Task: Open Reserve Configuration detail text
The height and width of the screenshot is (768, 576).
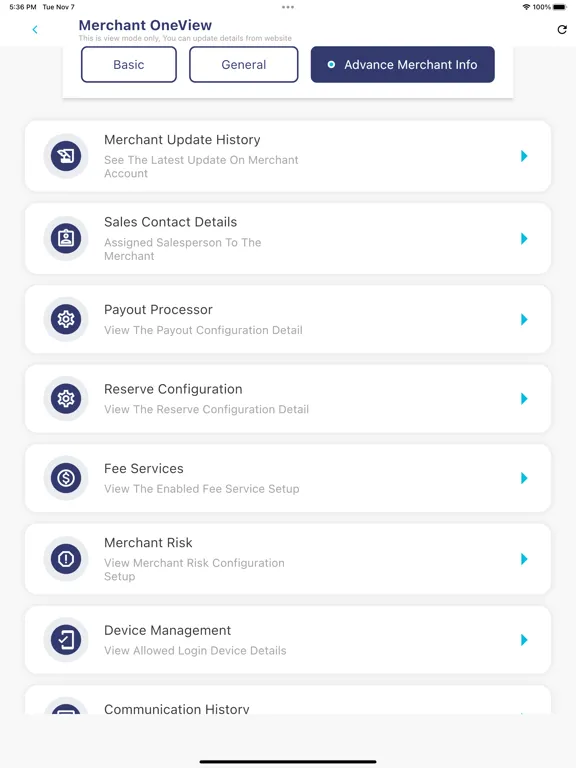Action: [x=206, y=409]
